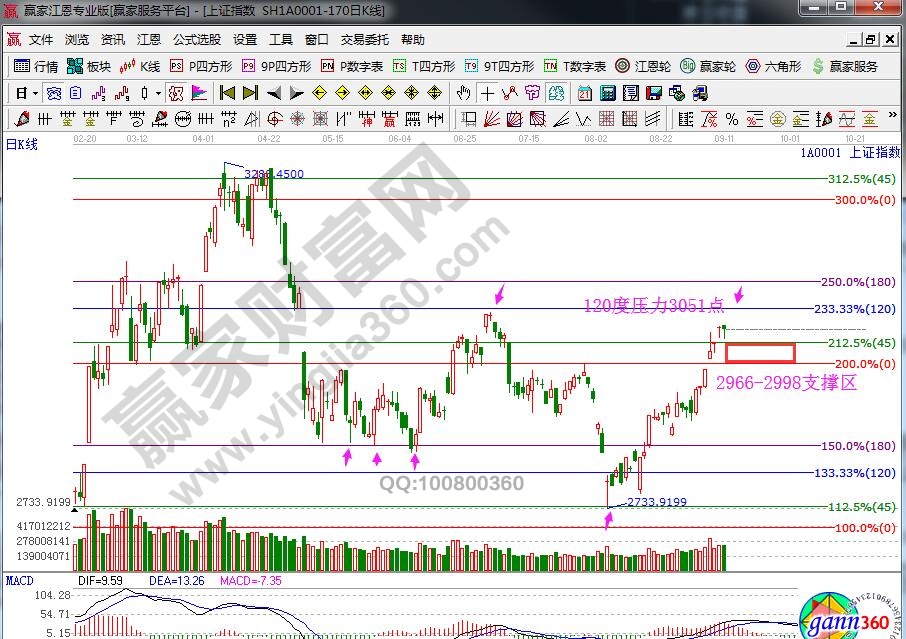906x639 pixels.
Task: Toggle the crosshair cursor mode
Action: (x=487, y=93)
